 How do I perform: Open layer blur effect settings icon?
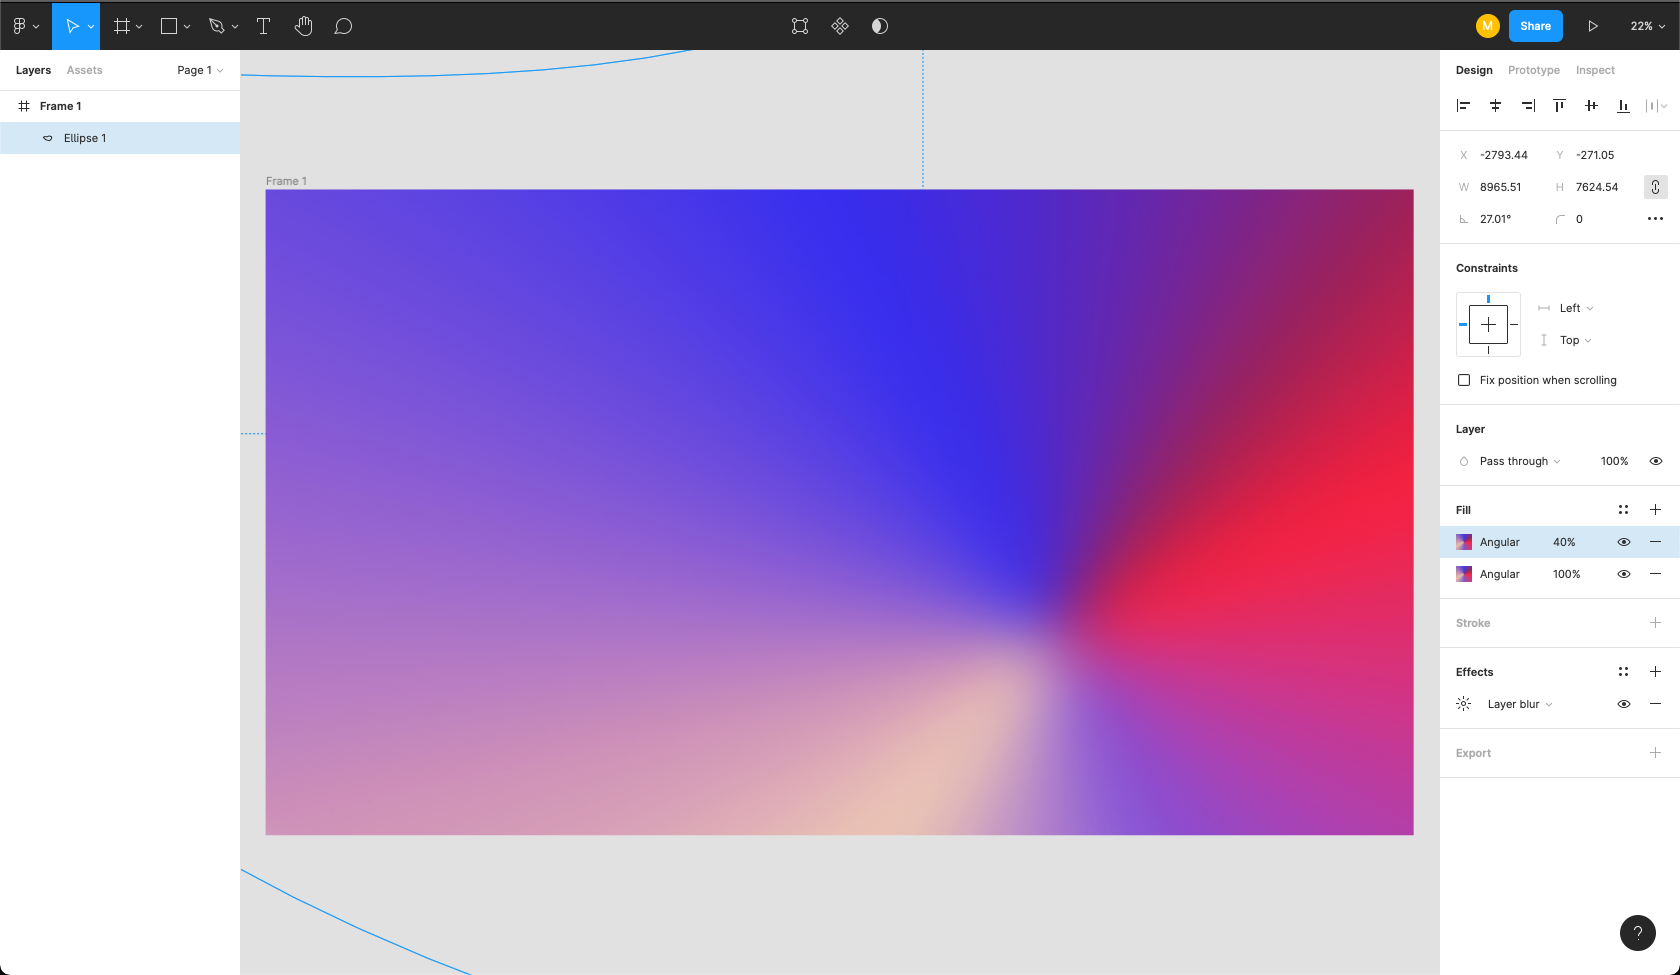coord(1464,704)
